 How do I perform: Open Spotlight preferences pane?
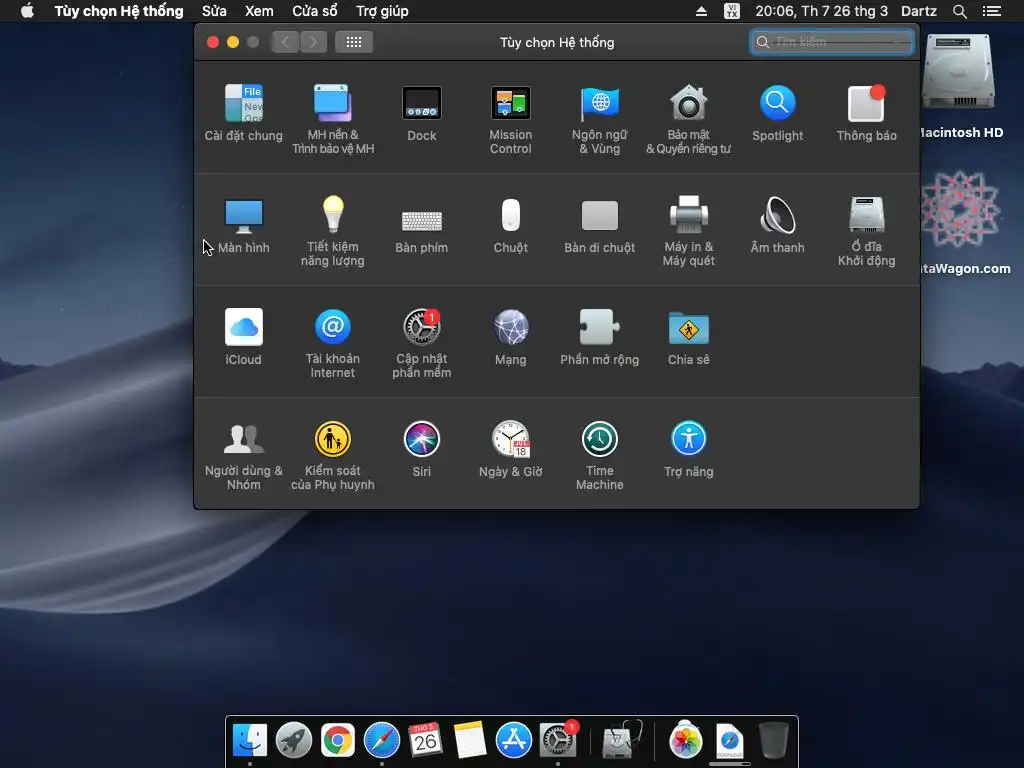[x=777, y=113]
